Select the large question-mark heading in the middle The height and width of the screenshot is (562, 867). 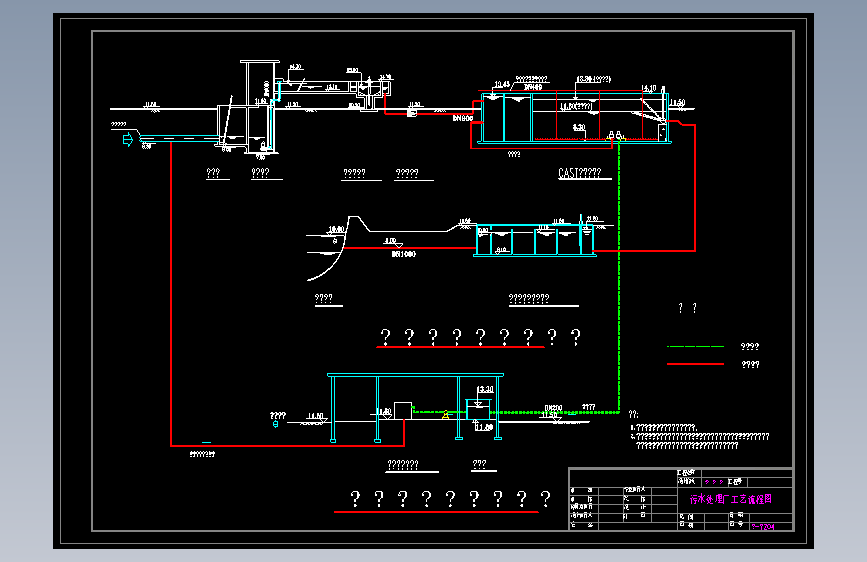point(480,336)
